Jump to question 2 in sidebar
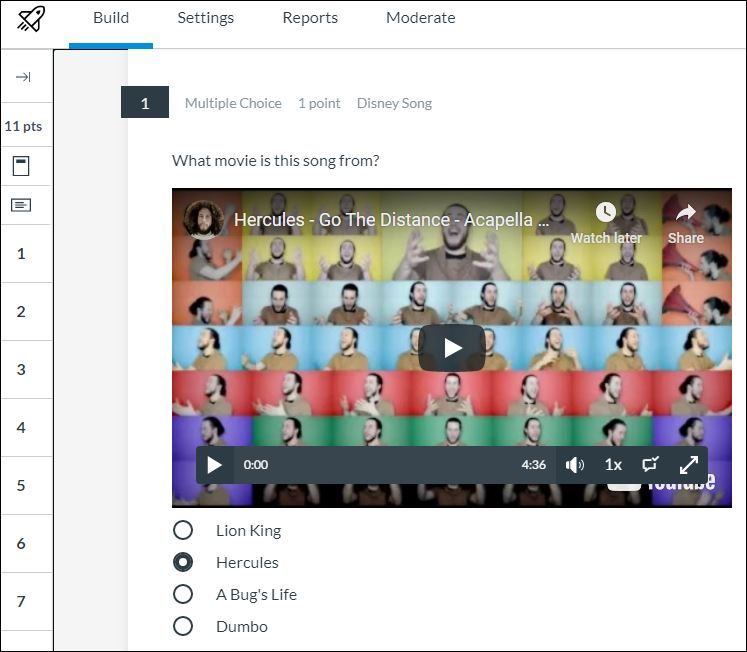Viewport: 747px width, 652px height. tap(21, 311)
